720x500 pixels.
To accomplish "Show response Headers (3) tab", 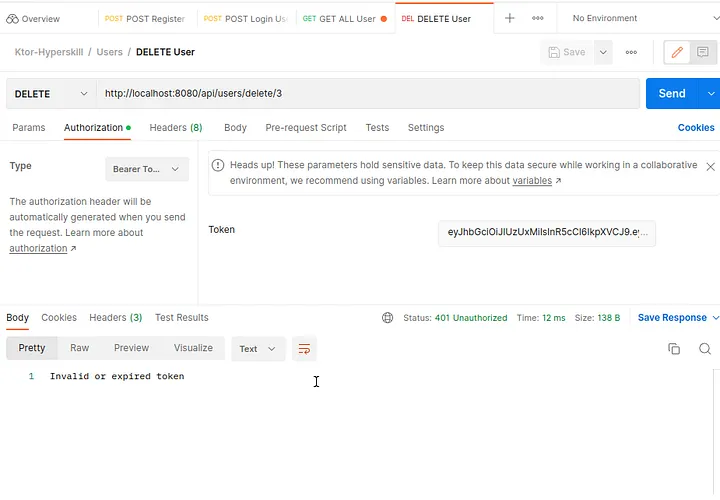I will pyautogui.click(x=116, y=318).
